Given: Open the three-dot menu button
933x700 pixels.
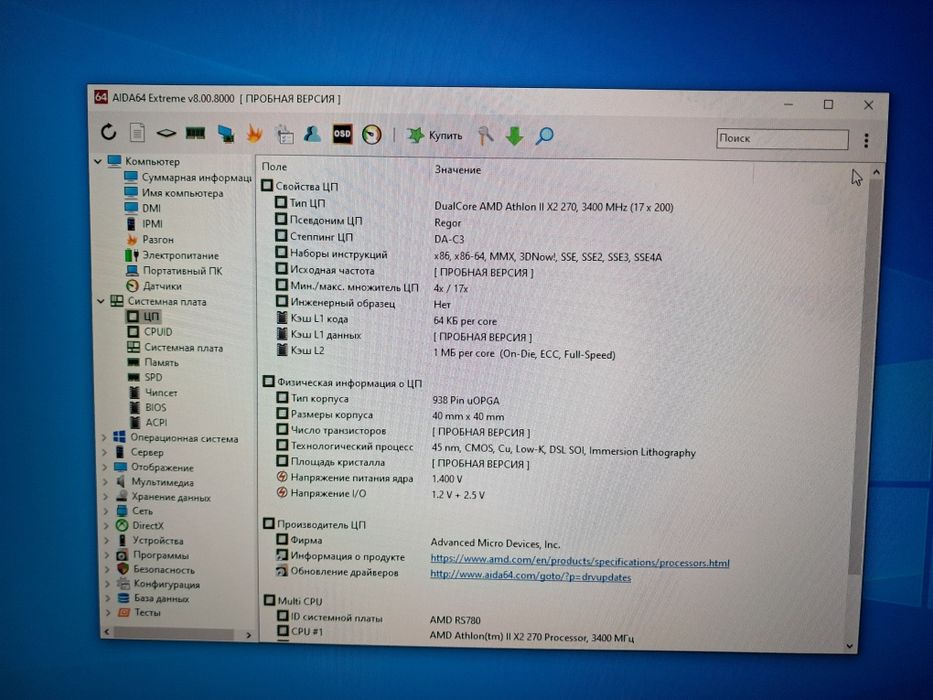Looking at the screenshot, I should click(866, 140).
